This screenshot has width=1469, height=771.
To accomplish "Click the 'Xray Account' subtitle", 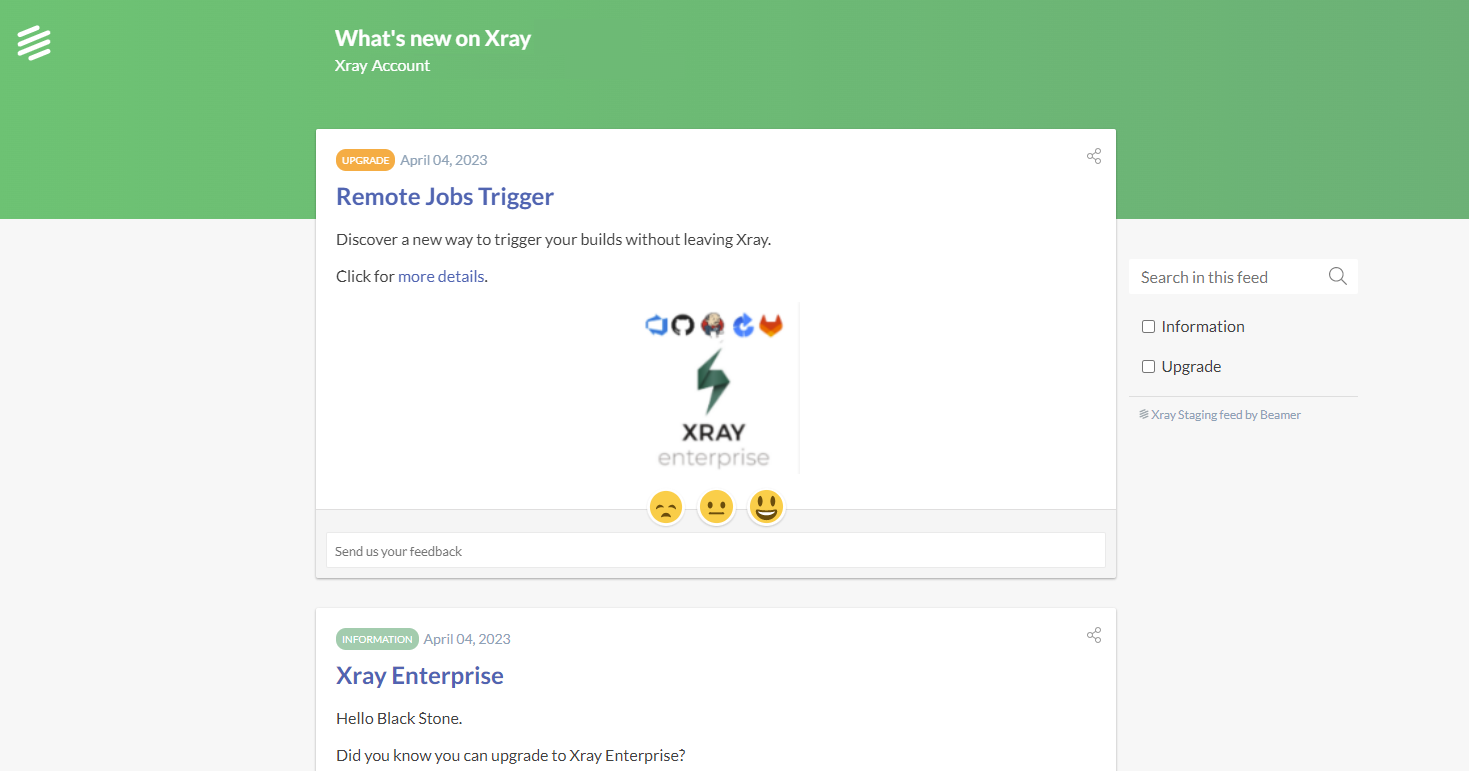I will (382, 66).
